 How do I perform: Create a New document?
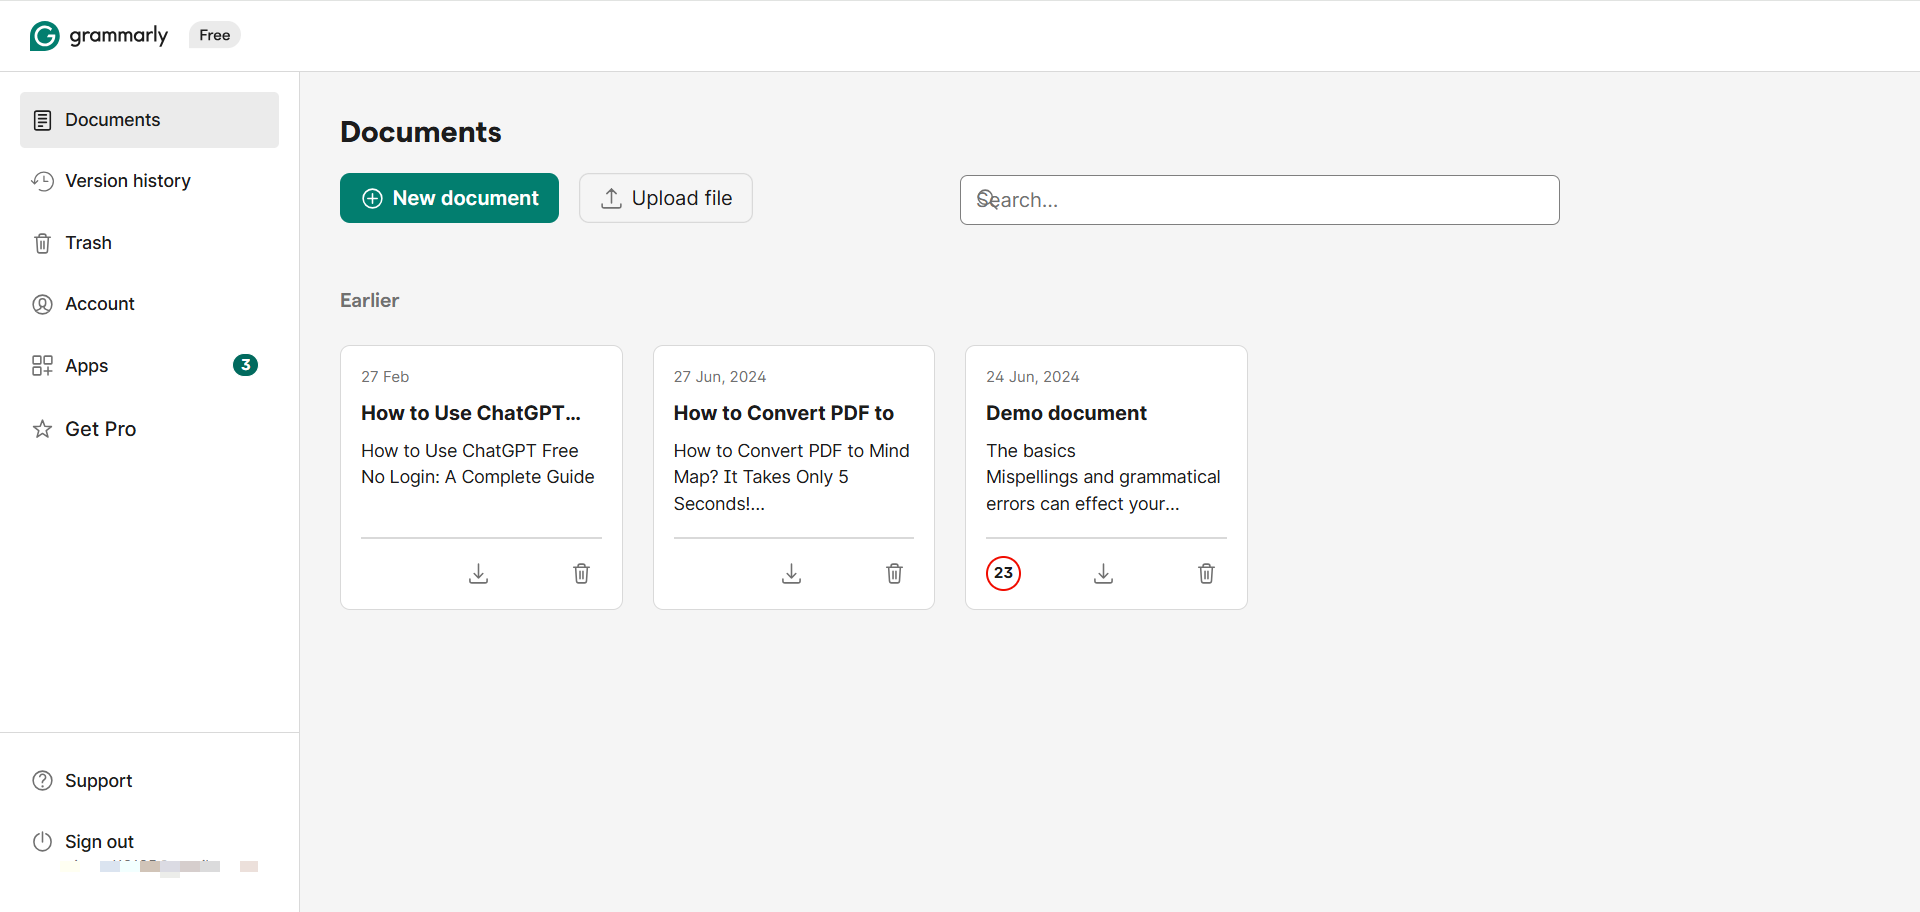click(x=449, y=198)
